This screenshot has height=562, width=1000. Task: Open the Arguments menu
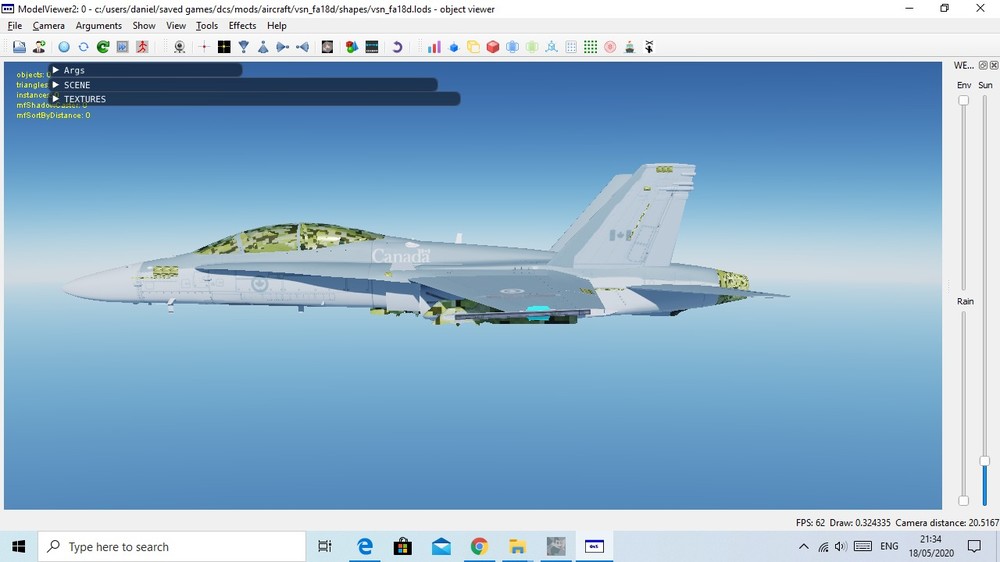click(x=98, y=26)
